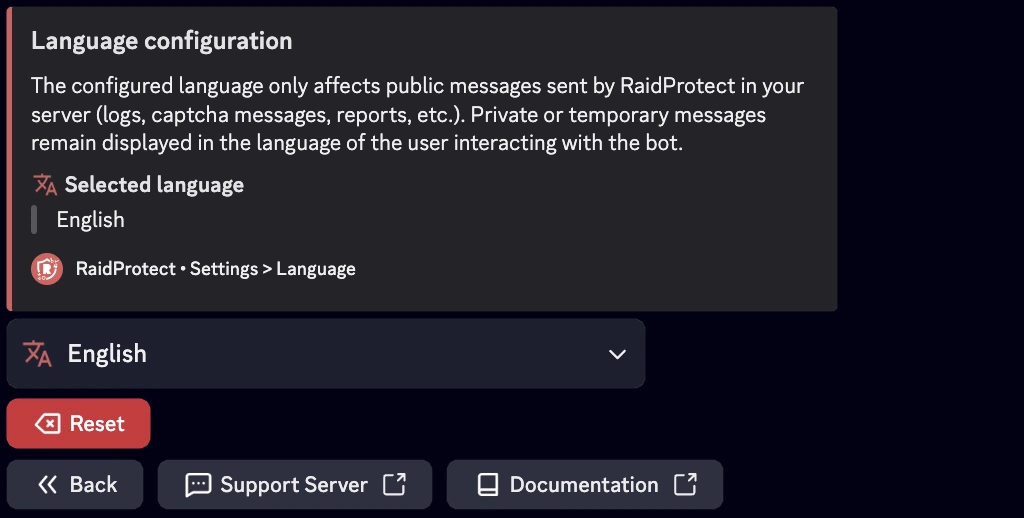
Task: Click the translate icon beside Selected language
Action: [44, 185]
